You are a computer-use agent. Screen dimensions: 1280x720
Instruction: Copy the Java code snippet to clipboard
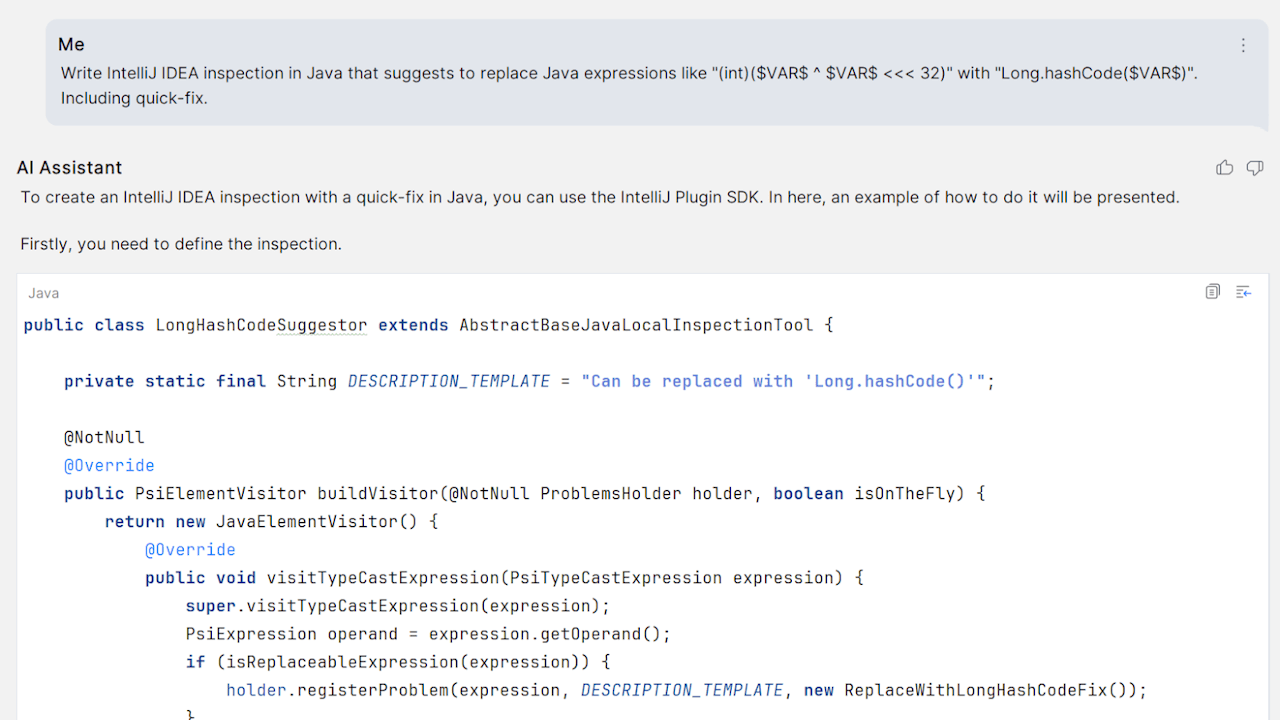(1213, 292)
